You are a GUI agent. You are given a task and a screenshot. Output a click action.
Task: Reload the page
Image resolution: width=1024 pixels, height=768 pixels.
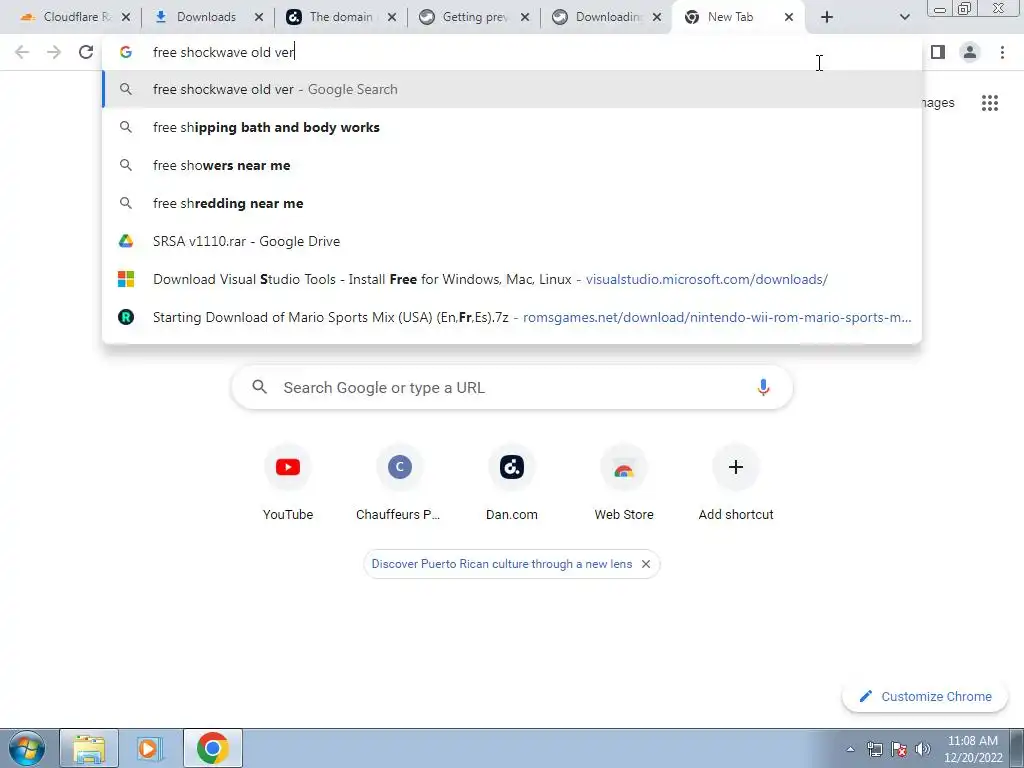[x=86, y=52]
